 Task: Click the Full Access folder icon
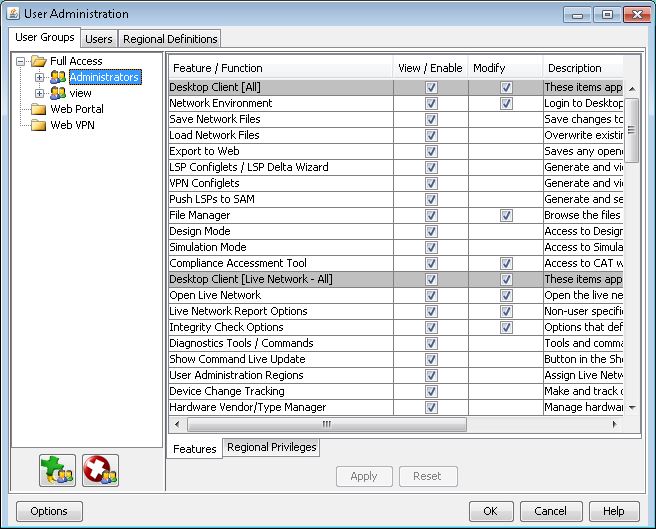(39, 61)
